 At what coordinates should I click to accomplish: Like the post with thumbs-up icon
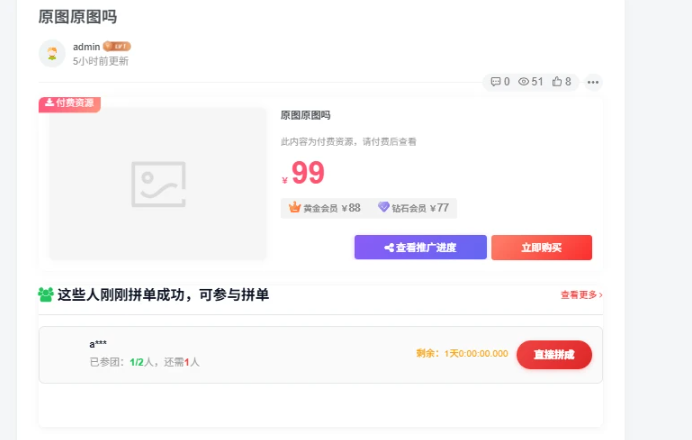pyautogui.click(x=557, y=82)
